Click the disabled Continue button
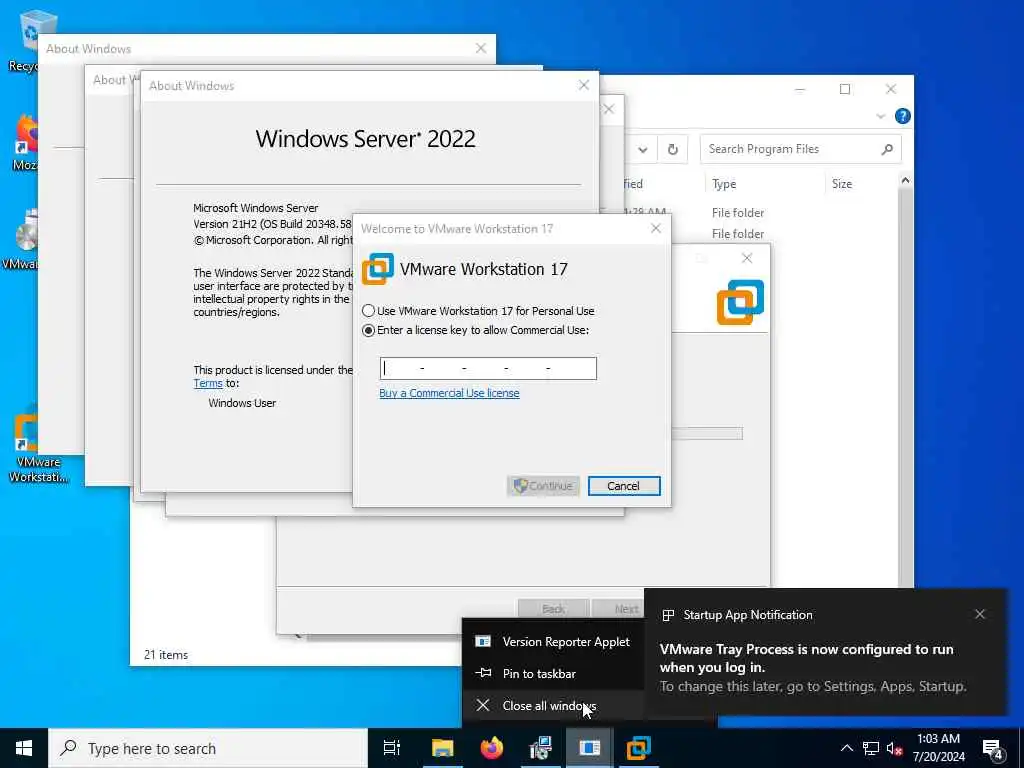The height and width of the screenshot is (768, 1024). tap(543, 486)
